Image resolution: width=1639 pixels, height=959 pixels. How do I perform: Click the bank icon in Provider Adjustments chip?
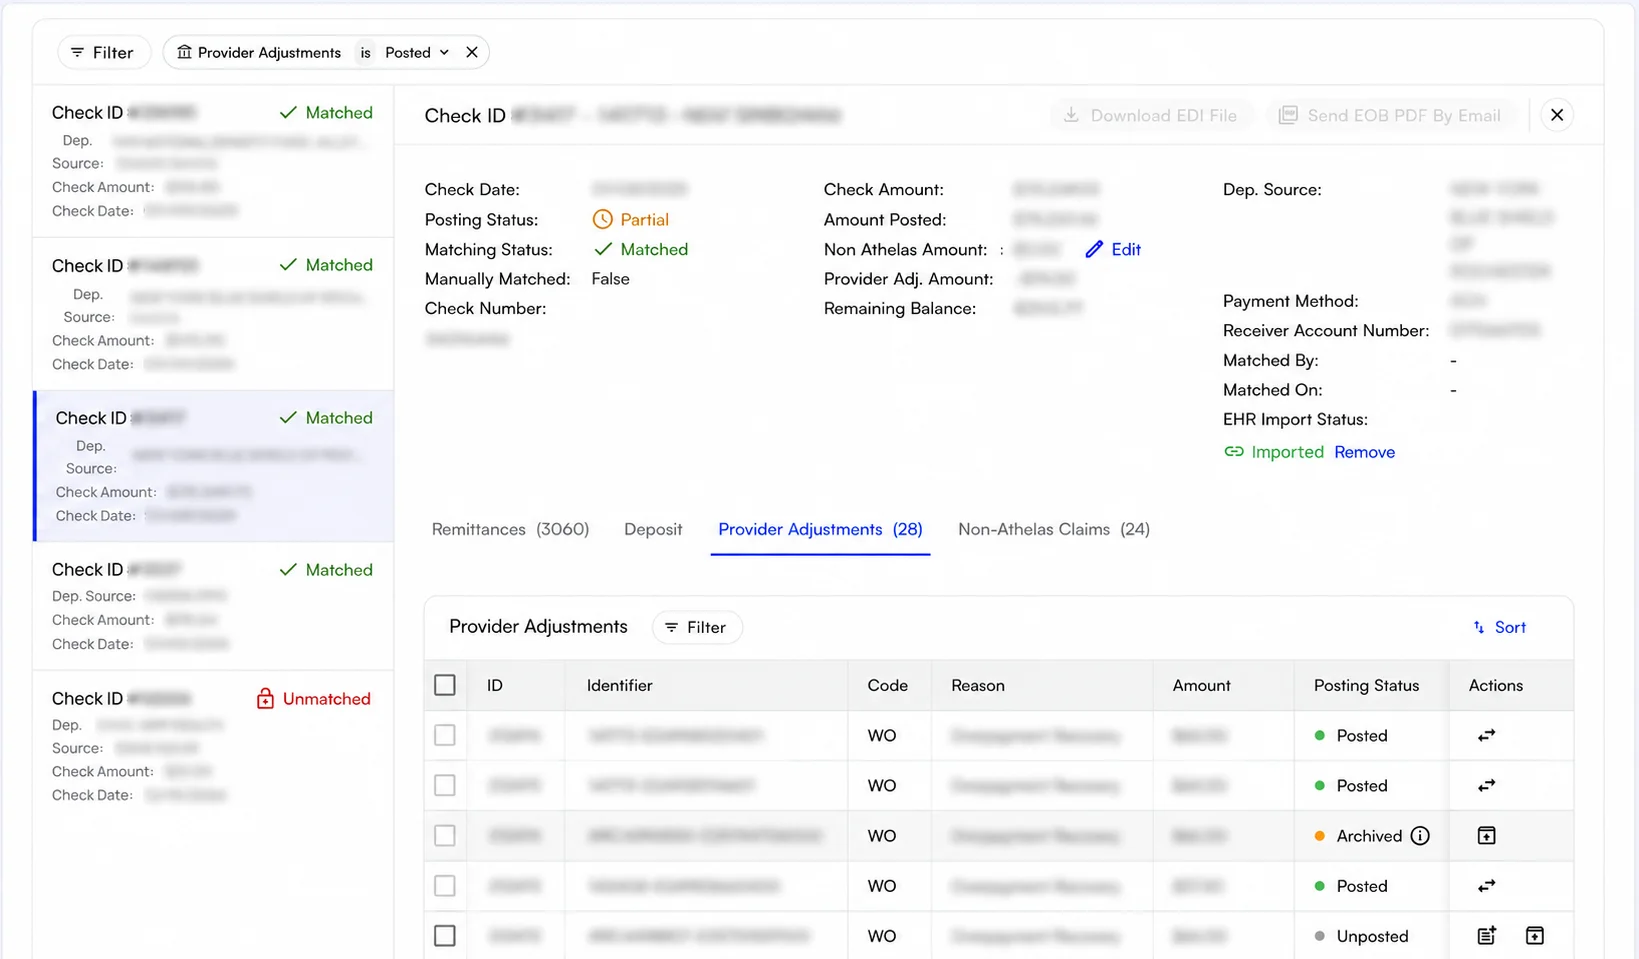point(184,52)
